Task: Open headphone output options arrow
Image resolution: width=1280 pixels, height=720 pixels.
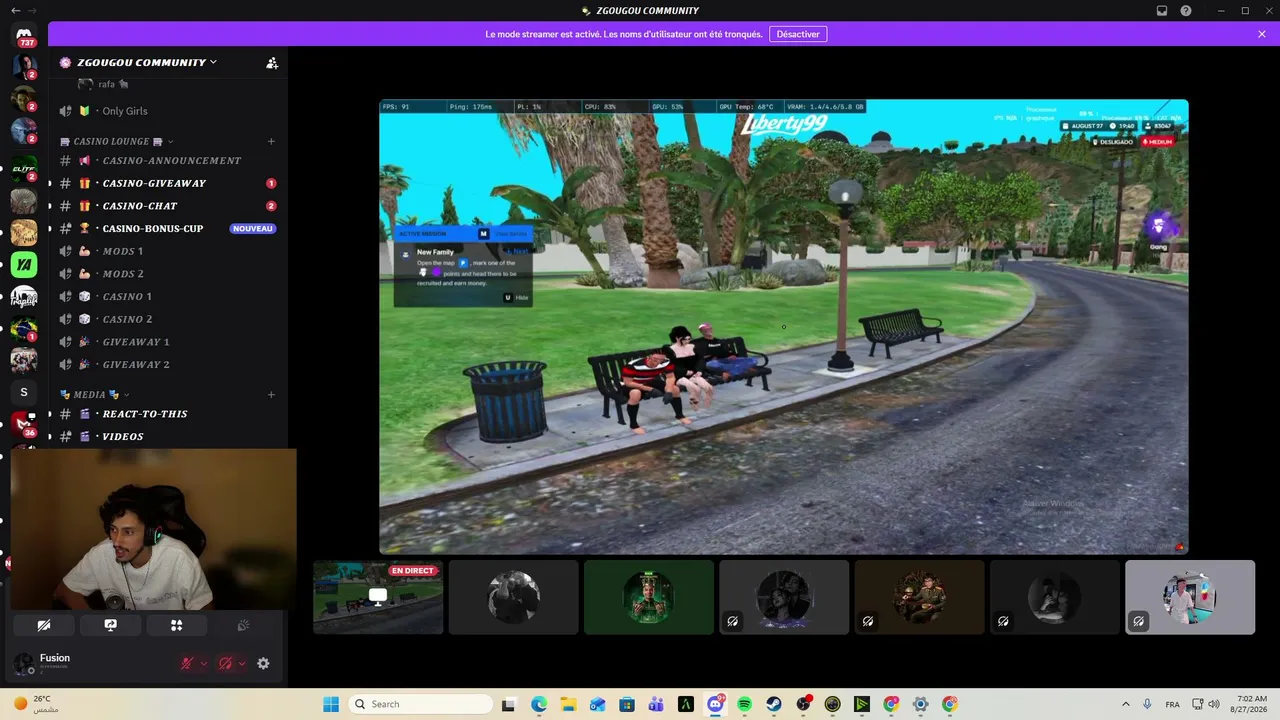Action: 242,663
